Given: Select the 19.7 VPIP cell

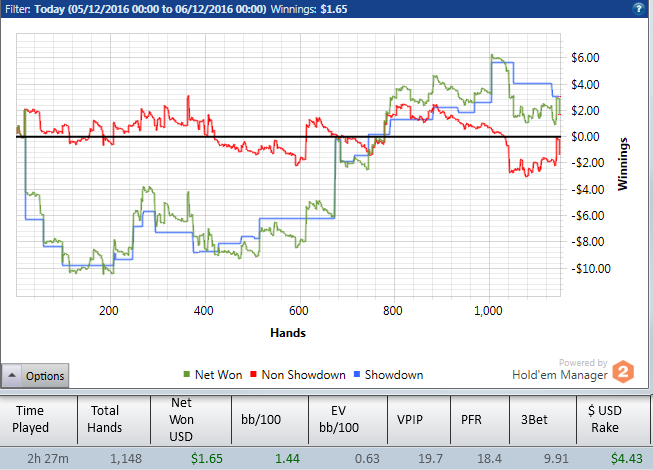Looking at the screenshot, I should tap(430, 458).
